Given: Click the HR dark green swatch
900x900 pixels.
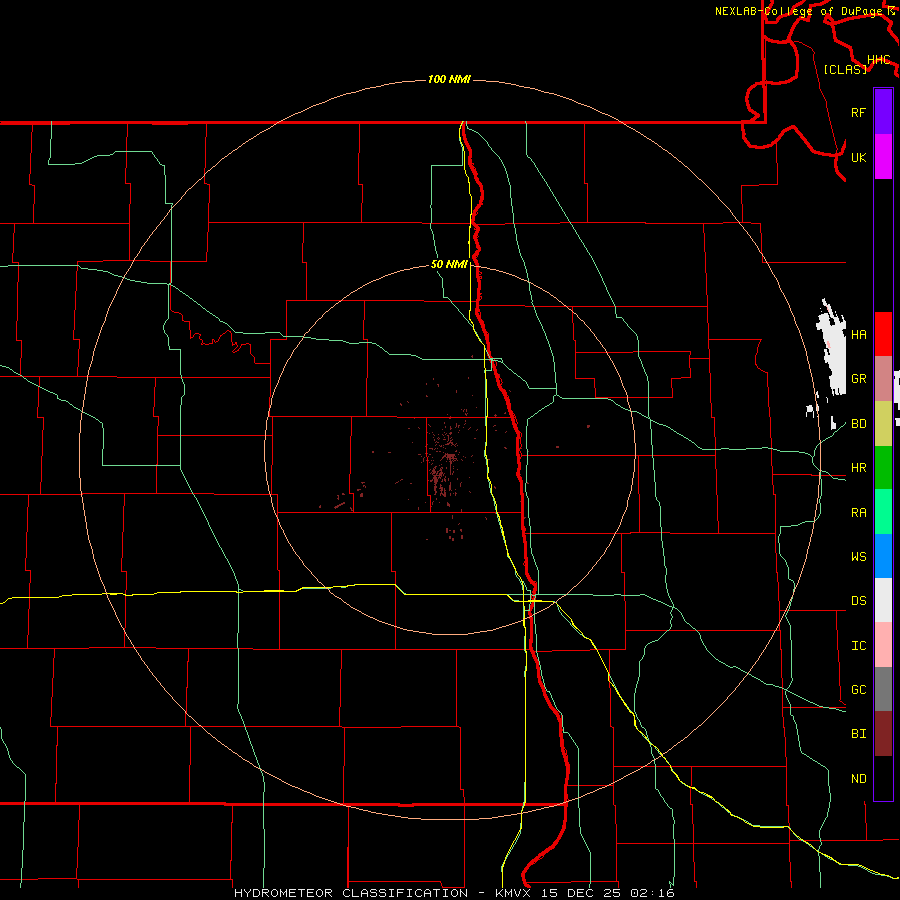Looking at the screenshot, I should click(883, 468).
